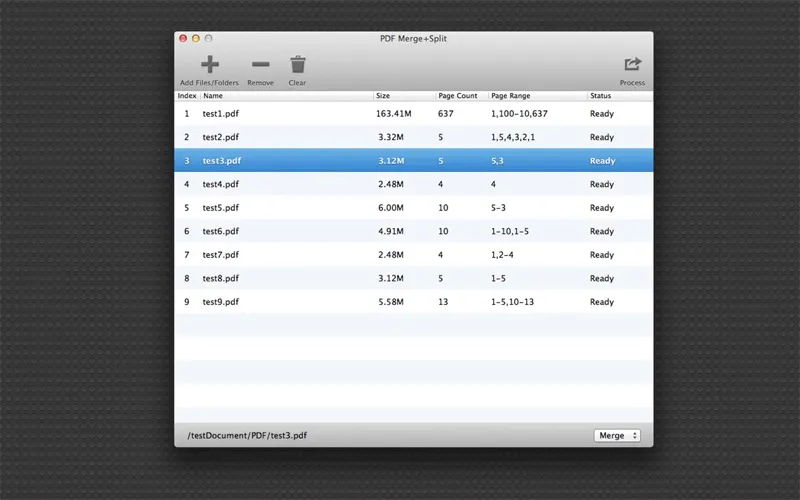Click the 6.00M size cell

click(x=391, y=207)
